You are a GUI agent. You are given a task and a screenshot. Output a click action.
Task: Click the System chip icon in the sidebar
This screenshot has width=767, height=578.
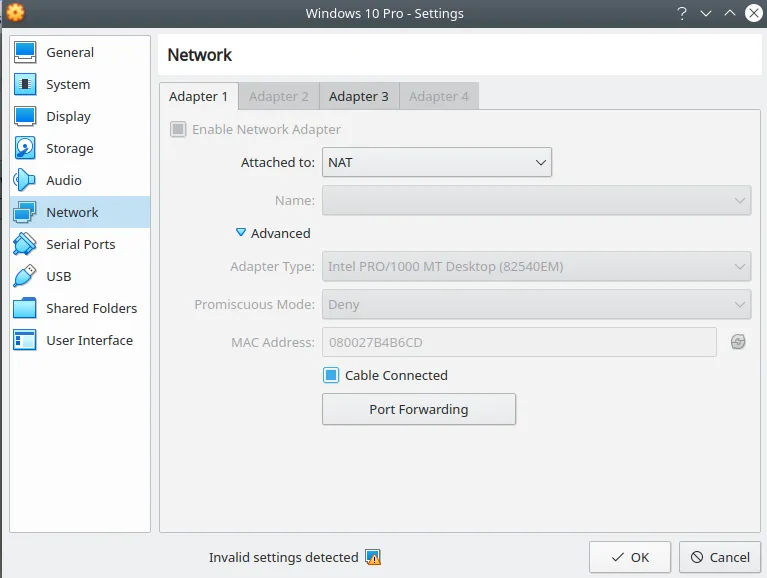click(25, 84)
